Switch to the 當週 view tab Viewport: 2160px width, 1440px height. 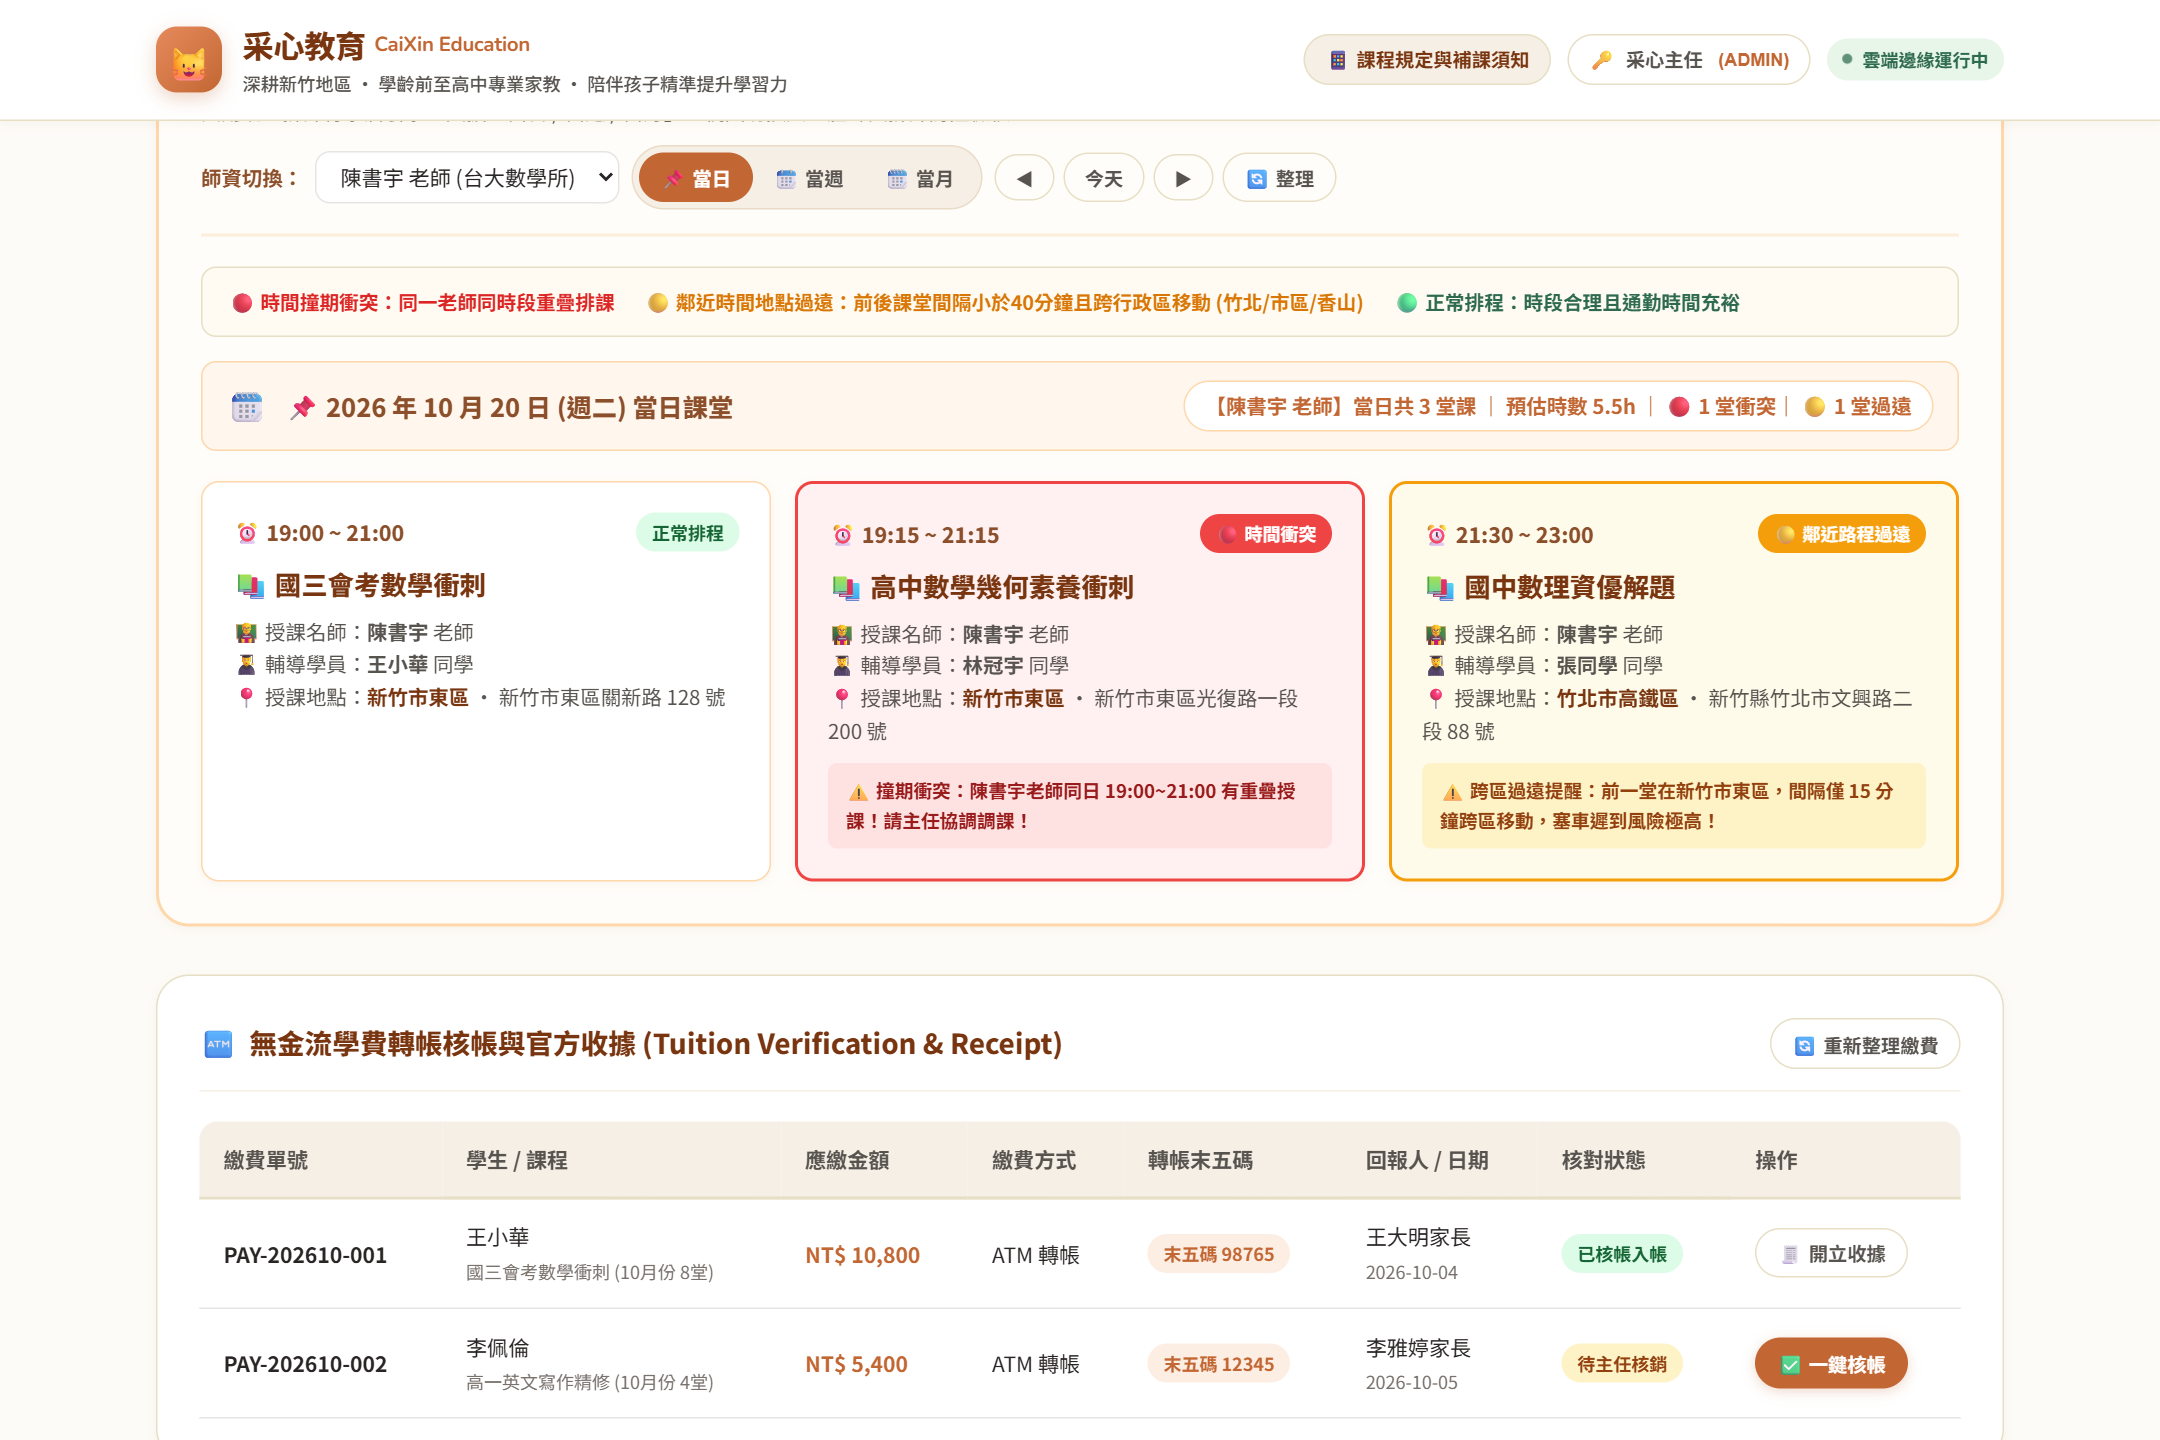point(809,178)
